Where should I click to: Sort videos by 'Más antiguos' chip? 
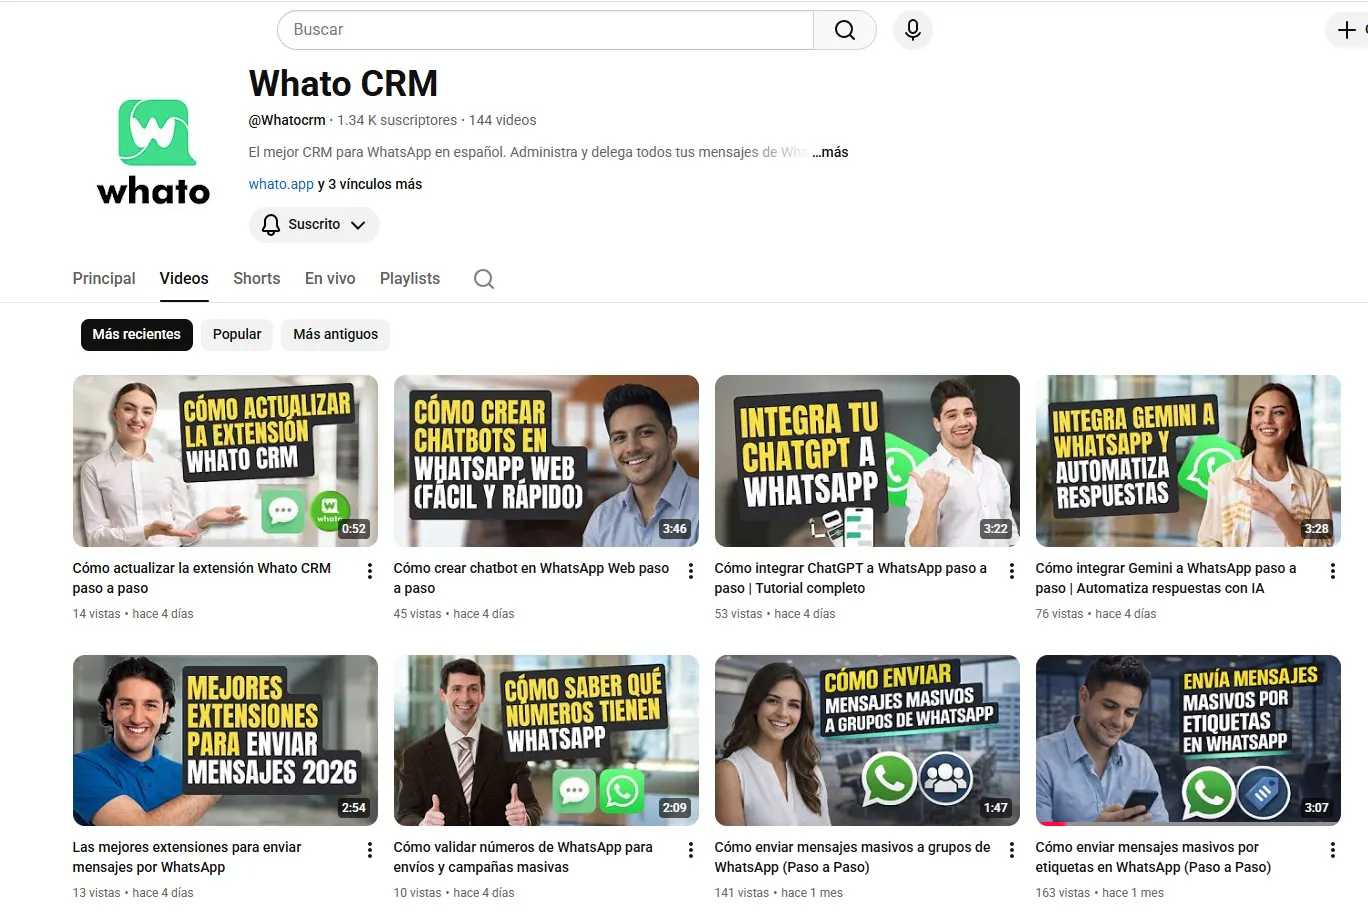pos(336,335)
